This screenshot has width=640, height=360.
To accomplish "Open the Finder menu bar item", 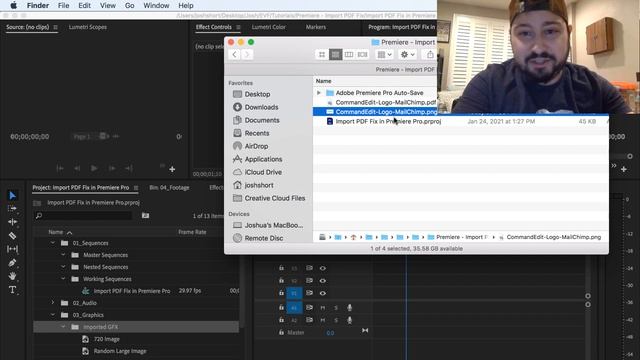I will tap(38, 5).
